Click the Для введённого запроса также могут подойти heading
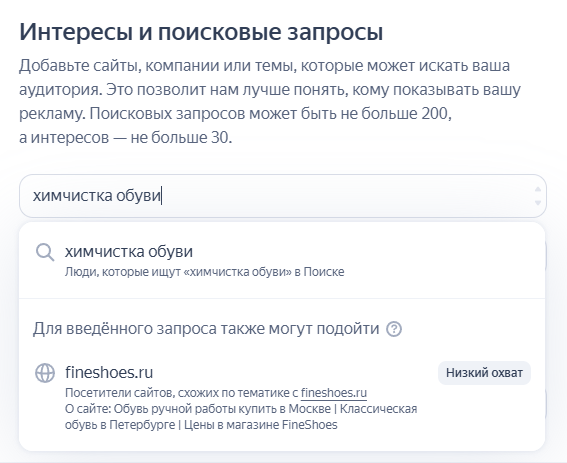The image size is (567, 463). pos(206,329)
